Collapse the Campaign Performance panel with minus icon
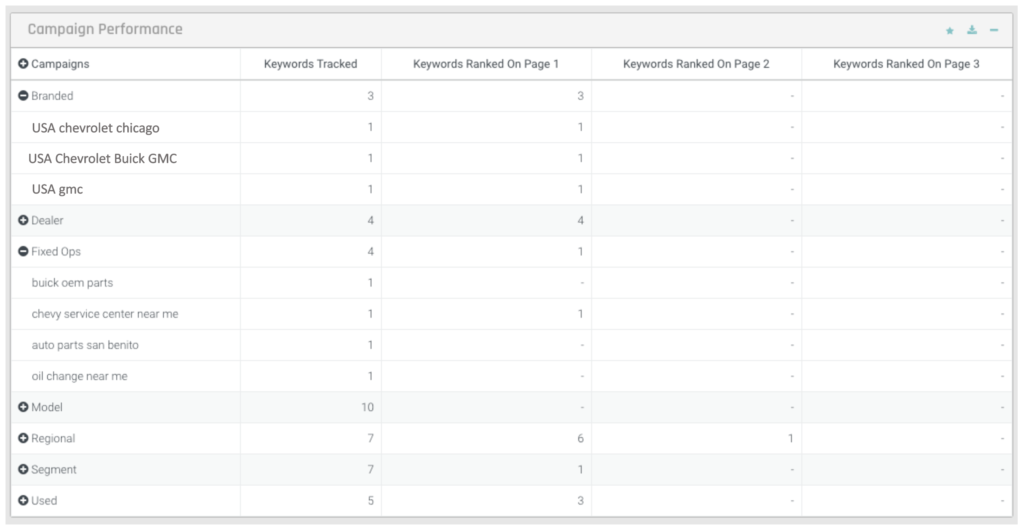The width and height of the screenshot is (1024, 530). tap(993, 30)
